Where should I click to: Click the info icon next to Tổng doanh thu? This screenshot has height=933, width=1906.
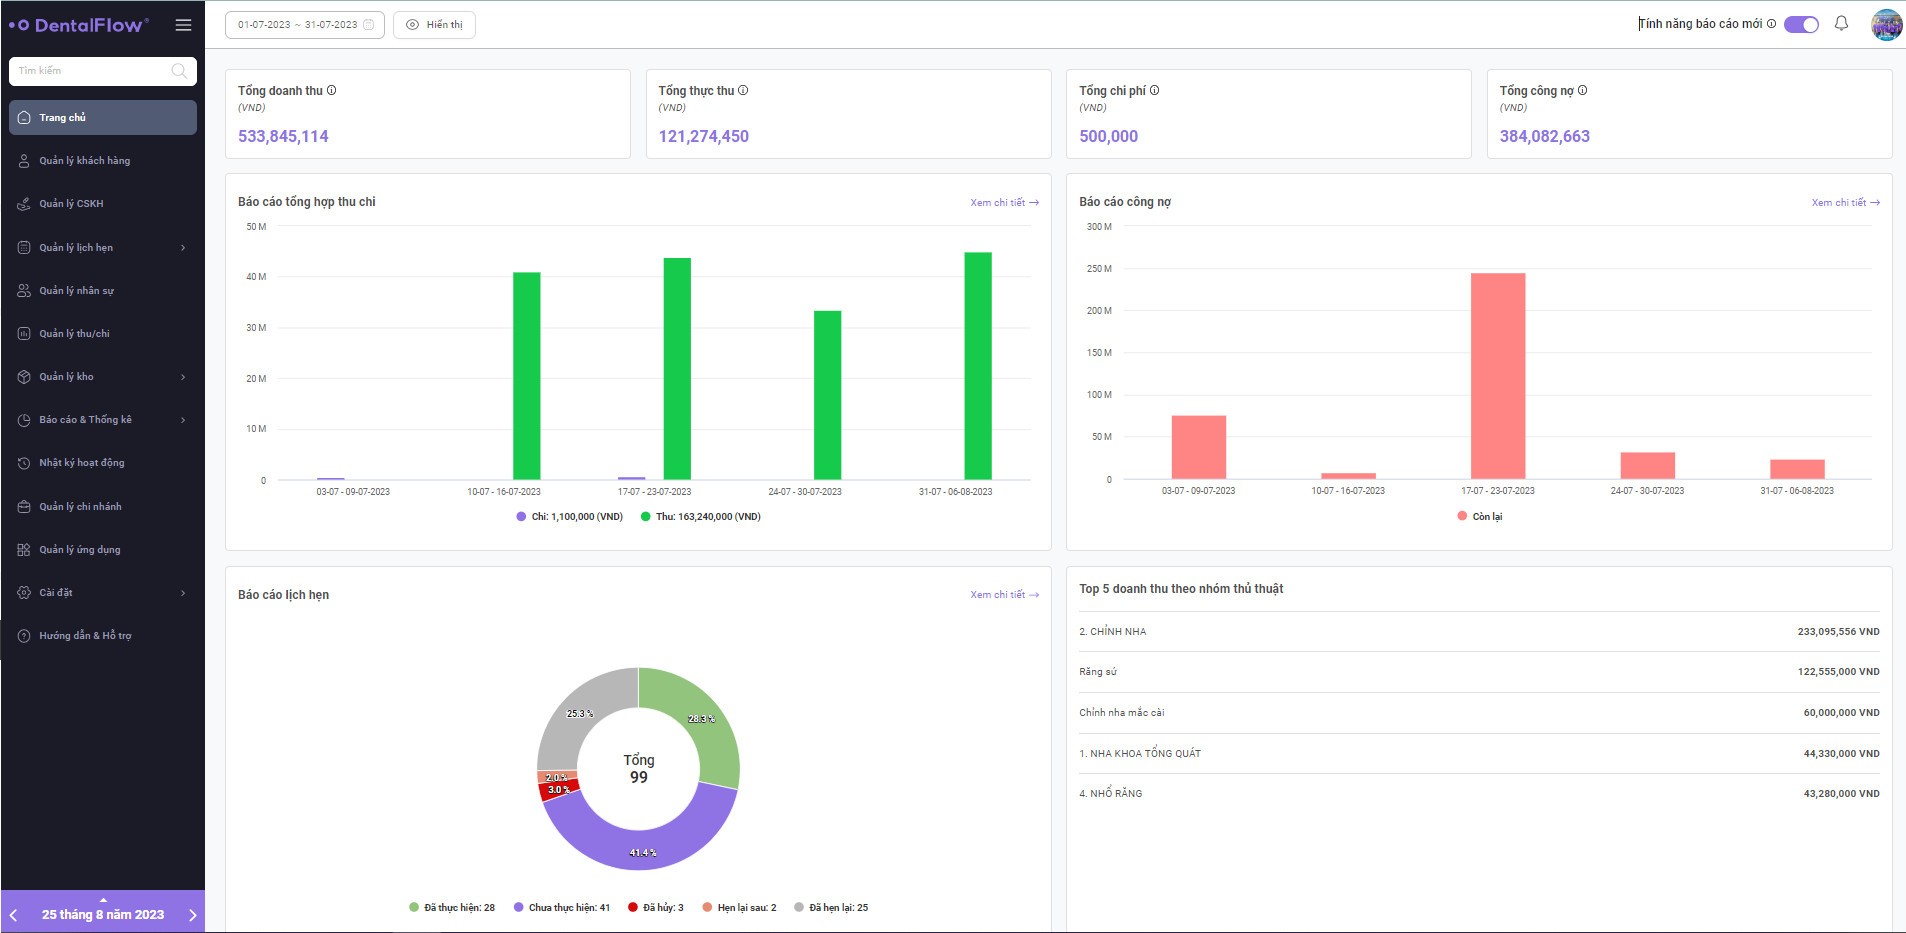pyautogui.click(x=332, y=90)
